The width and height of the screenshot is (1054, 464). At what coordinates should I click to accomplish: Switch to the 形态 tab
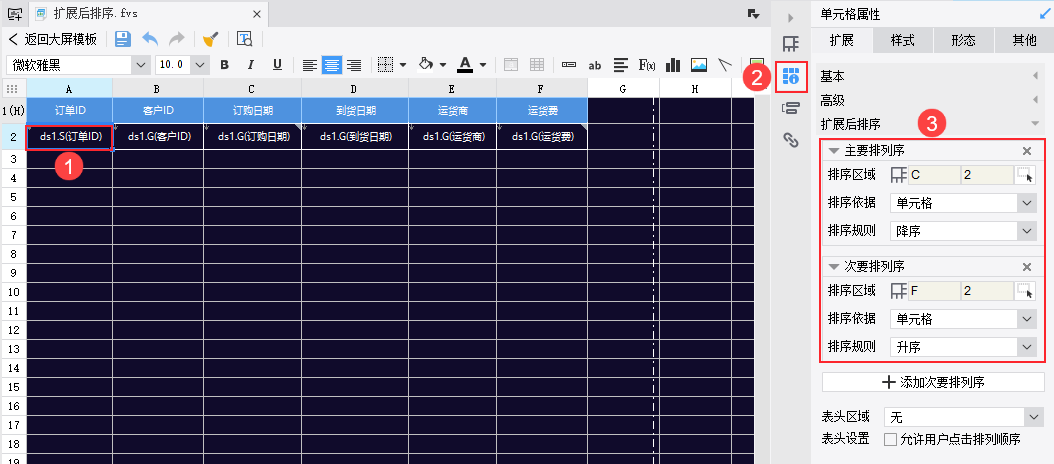click(x=963, y=40)
